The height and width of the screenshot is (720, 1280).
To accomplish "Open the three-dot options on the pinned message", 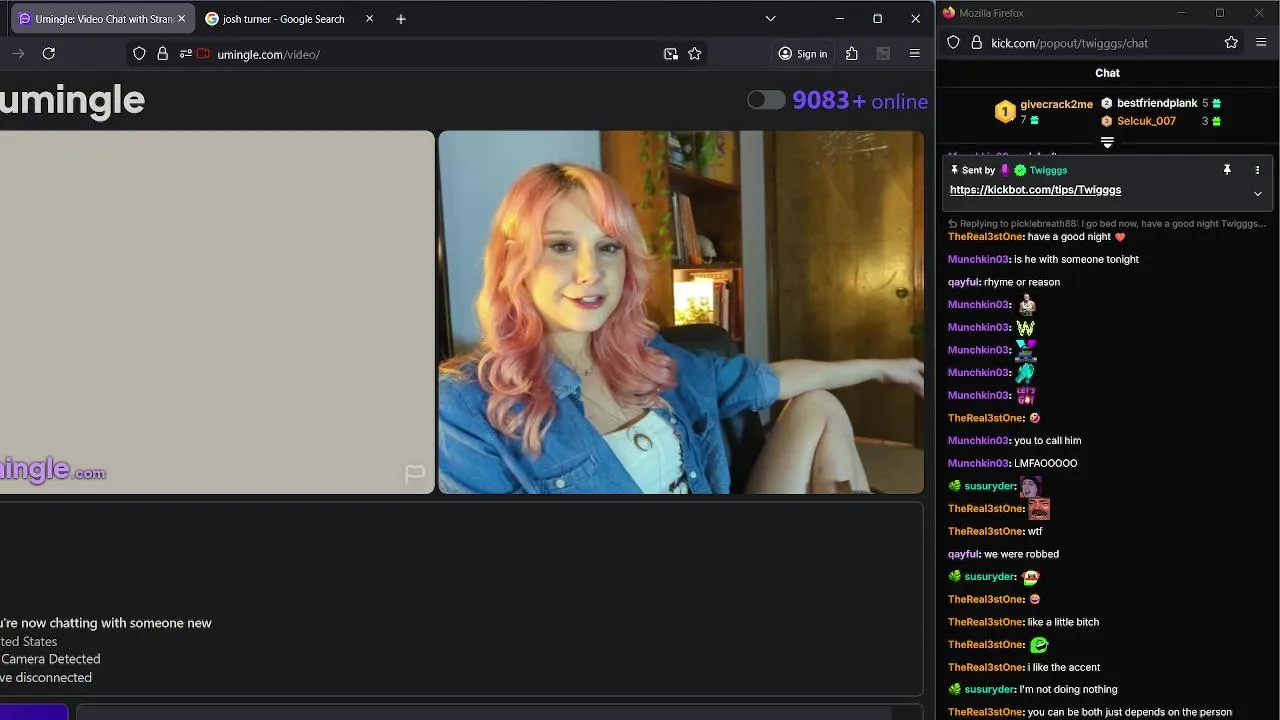I will pyautogui.click(x=1257, y=170).
